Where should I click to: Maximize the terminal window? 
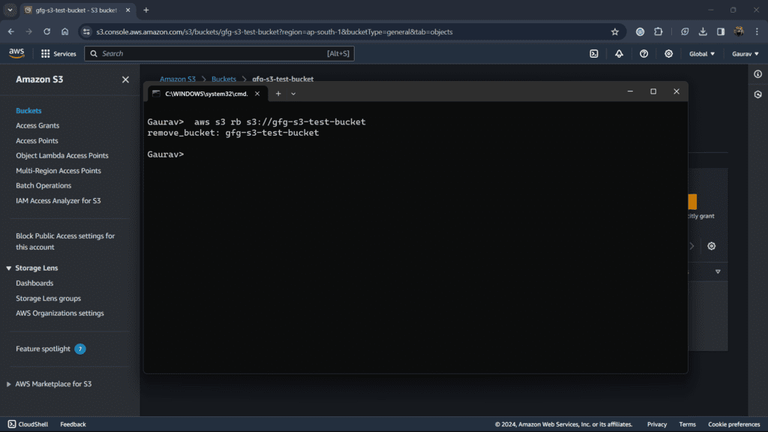point(653,92)
